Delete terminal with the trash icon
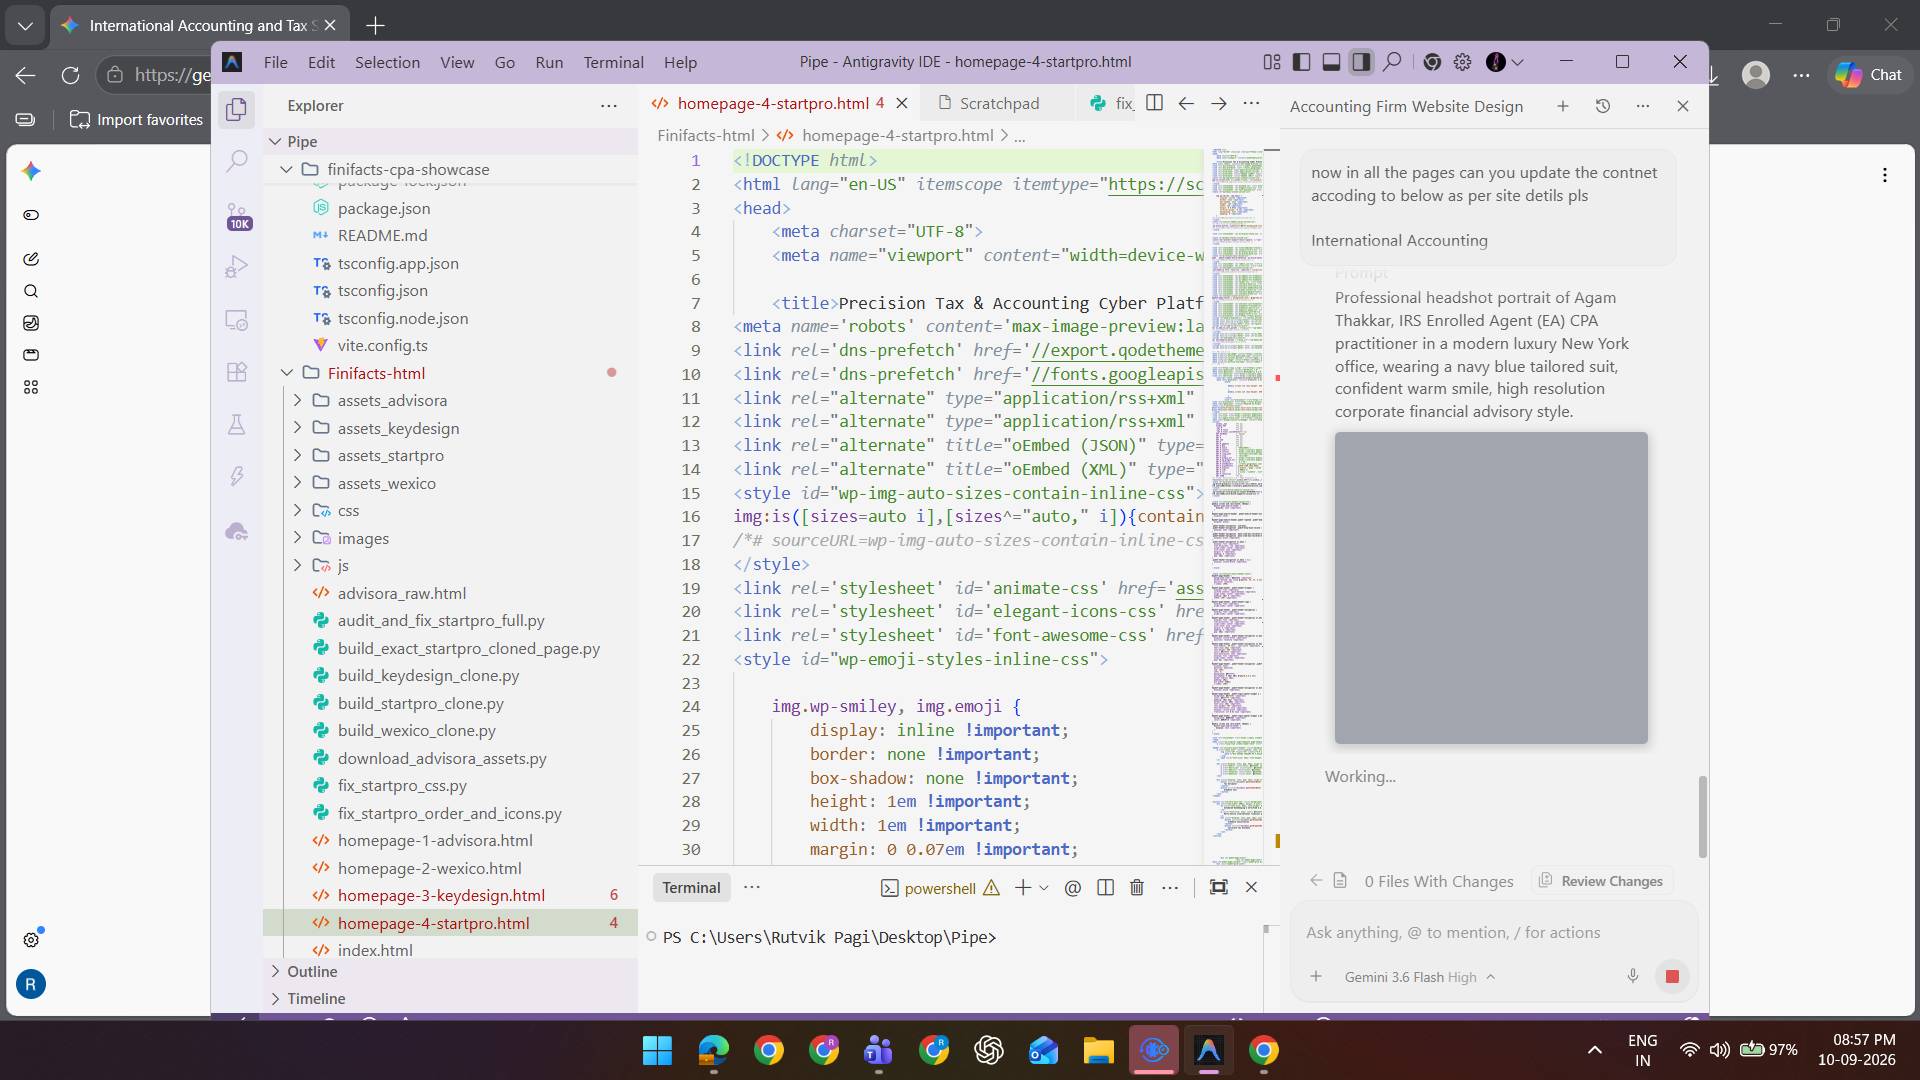 pos(1137,887)
